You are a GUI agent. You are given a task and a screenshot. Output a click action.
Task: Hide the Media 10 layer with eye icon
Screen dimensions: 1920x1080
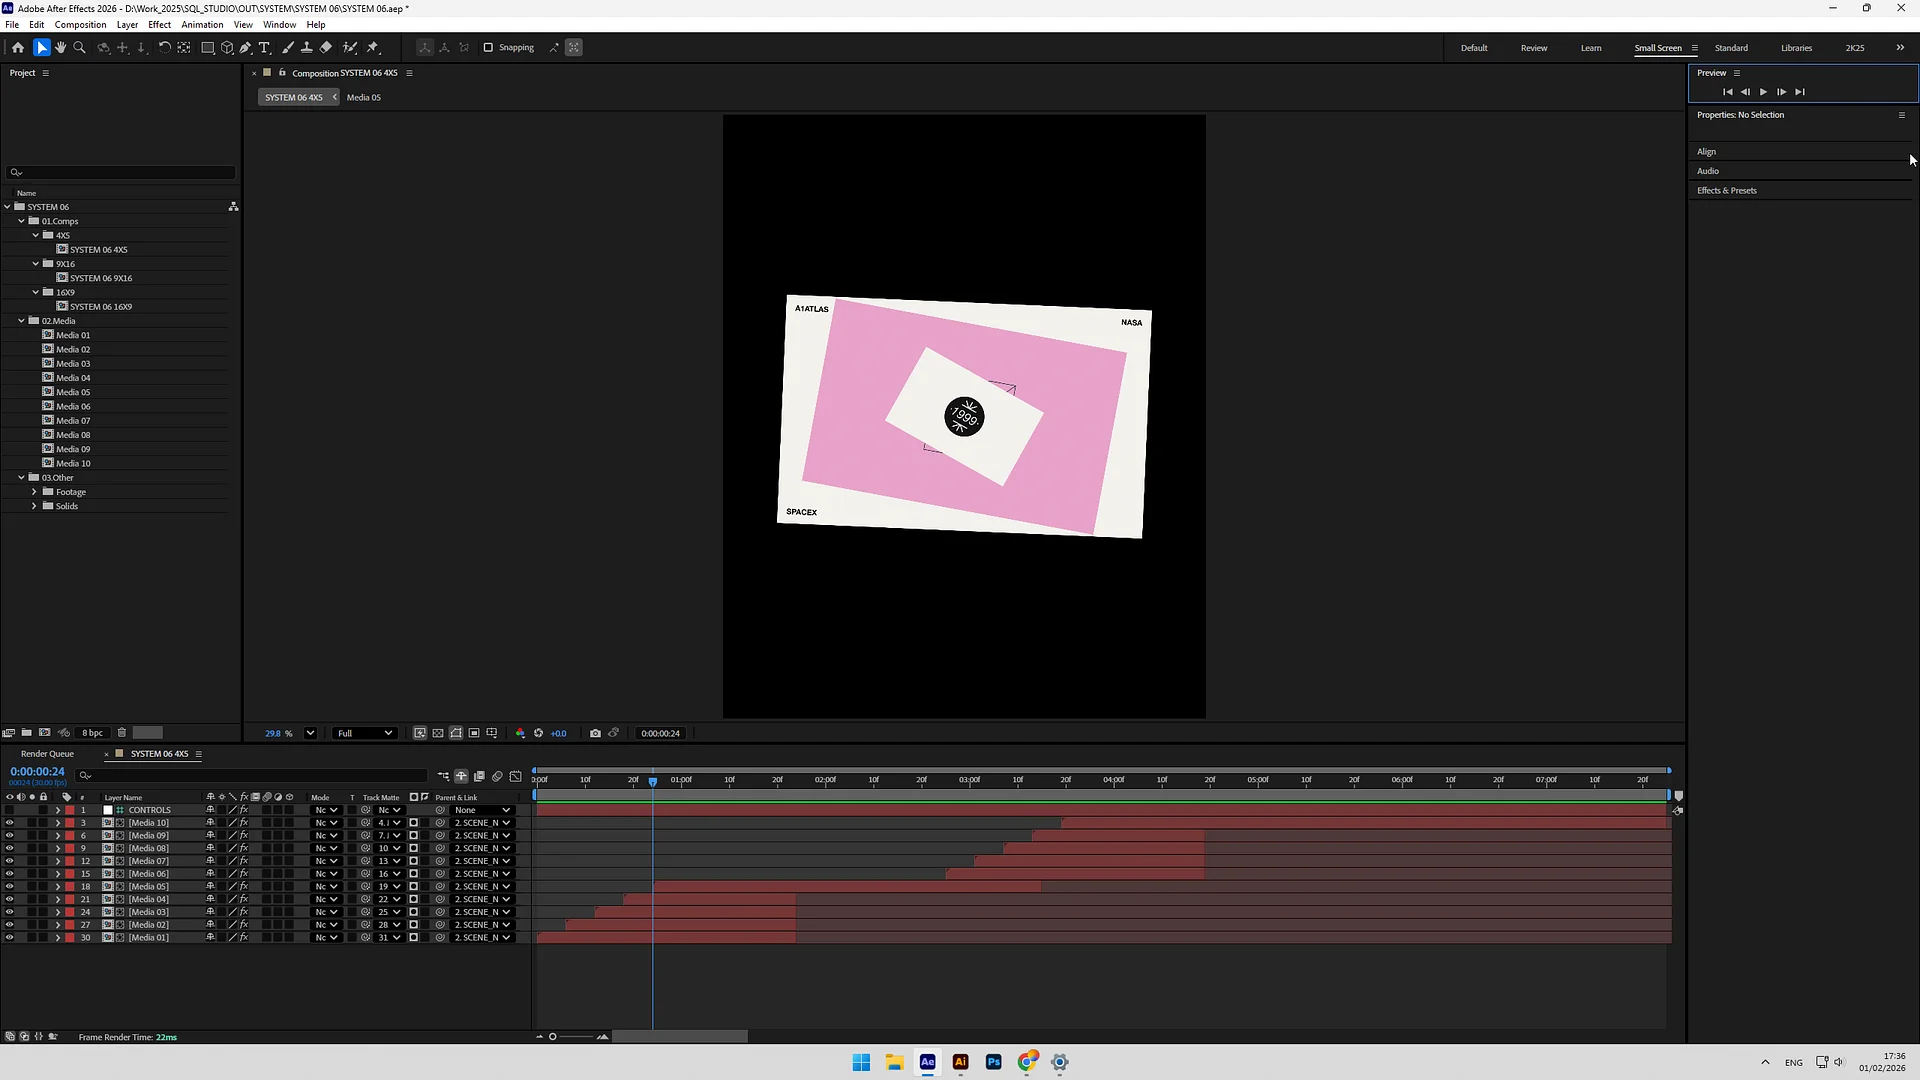[10, 823]
